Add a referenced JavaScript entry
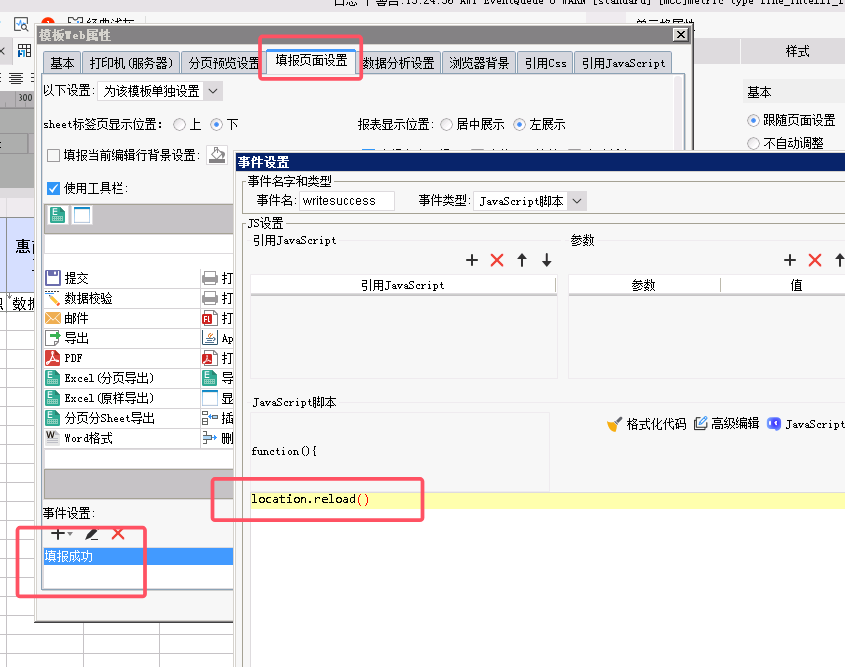 pyautogui.click(x=472, y=260)
